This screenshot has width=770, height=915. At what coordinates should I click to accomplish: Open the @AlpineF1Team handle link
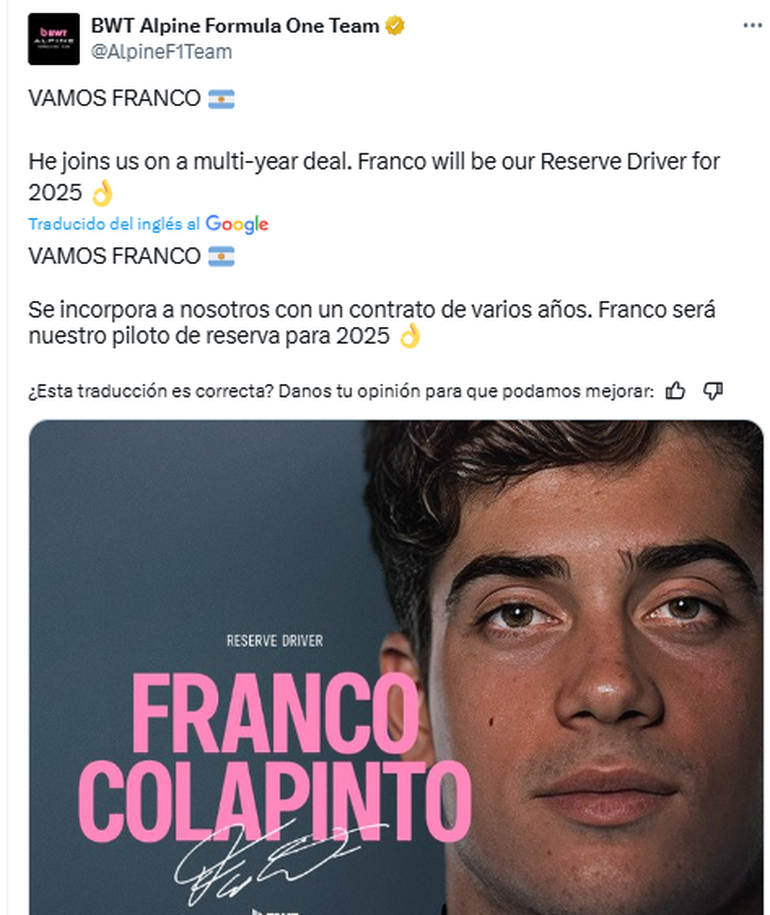[x=161, y=52]
